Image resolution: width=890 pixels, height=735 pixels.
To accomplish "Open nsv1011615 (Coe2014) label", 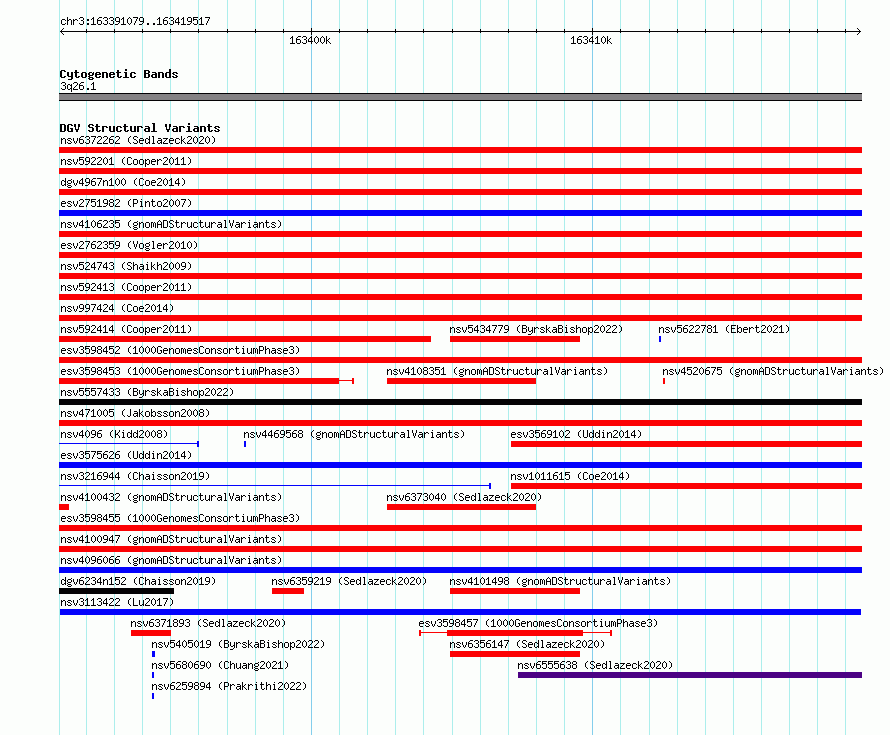I will pos(570,476).
